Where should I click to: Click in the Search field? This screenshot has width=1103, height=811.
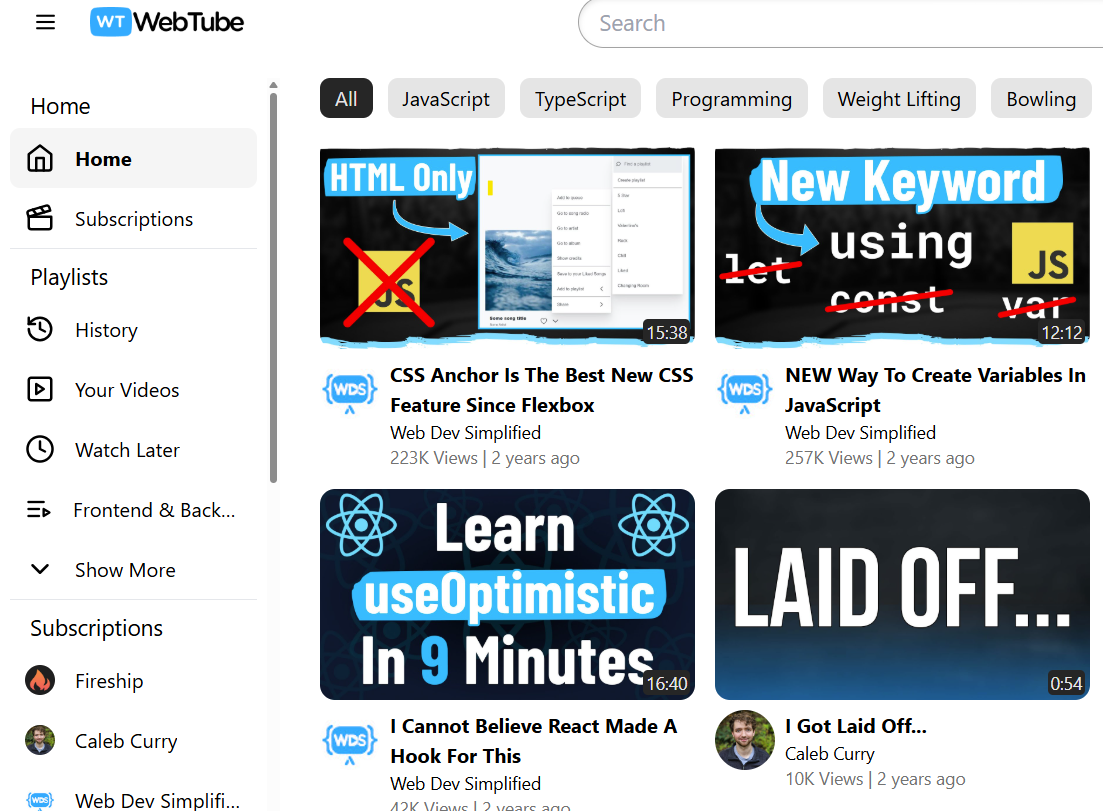tap(841, 23)
